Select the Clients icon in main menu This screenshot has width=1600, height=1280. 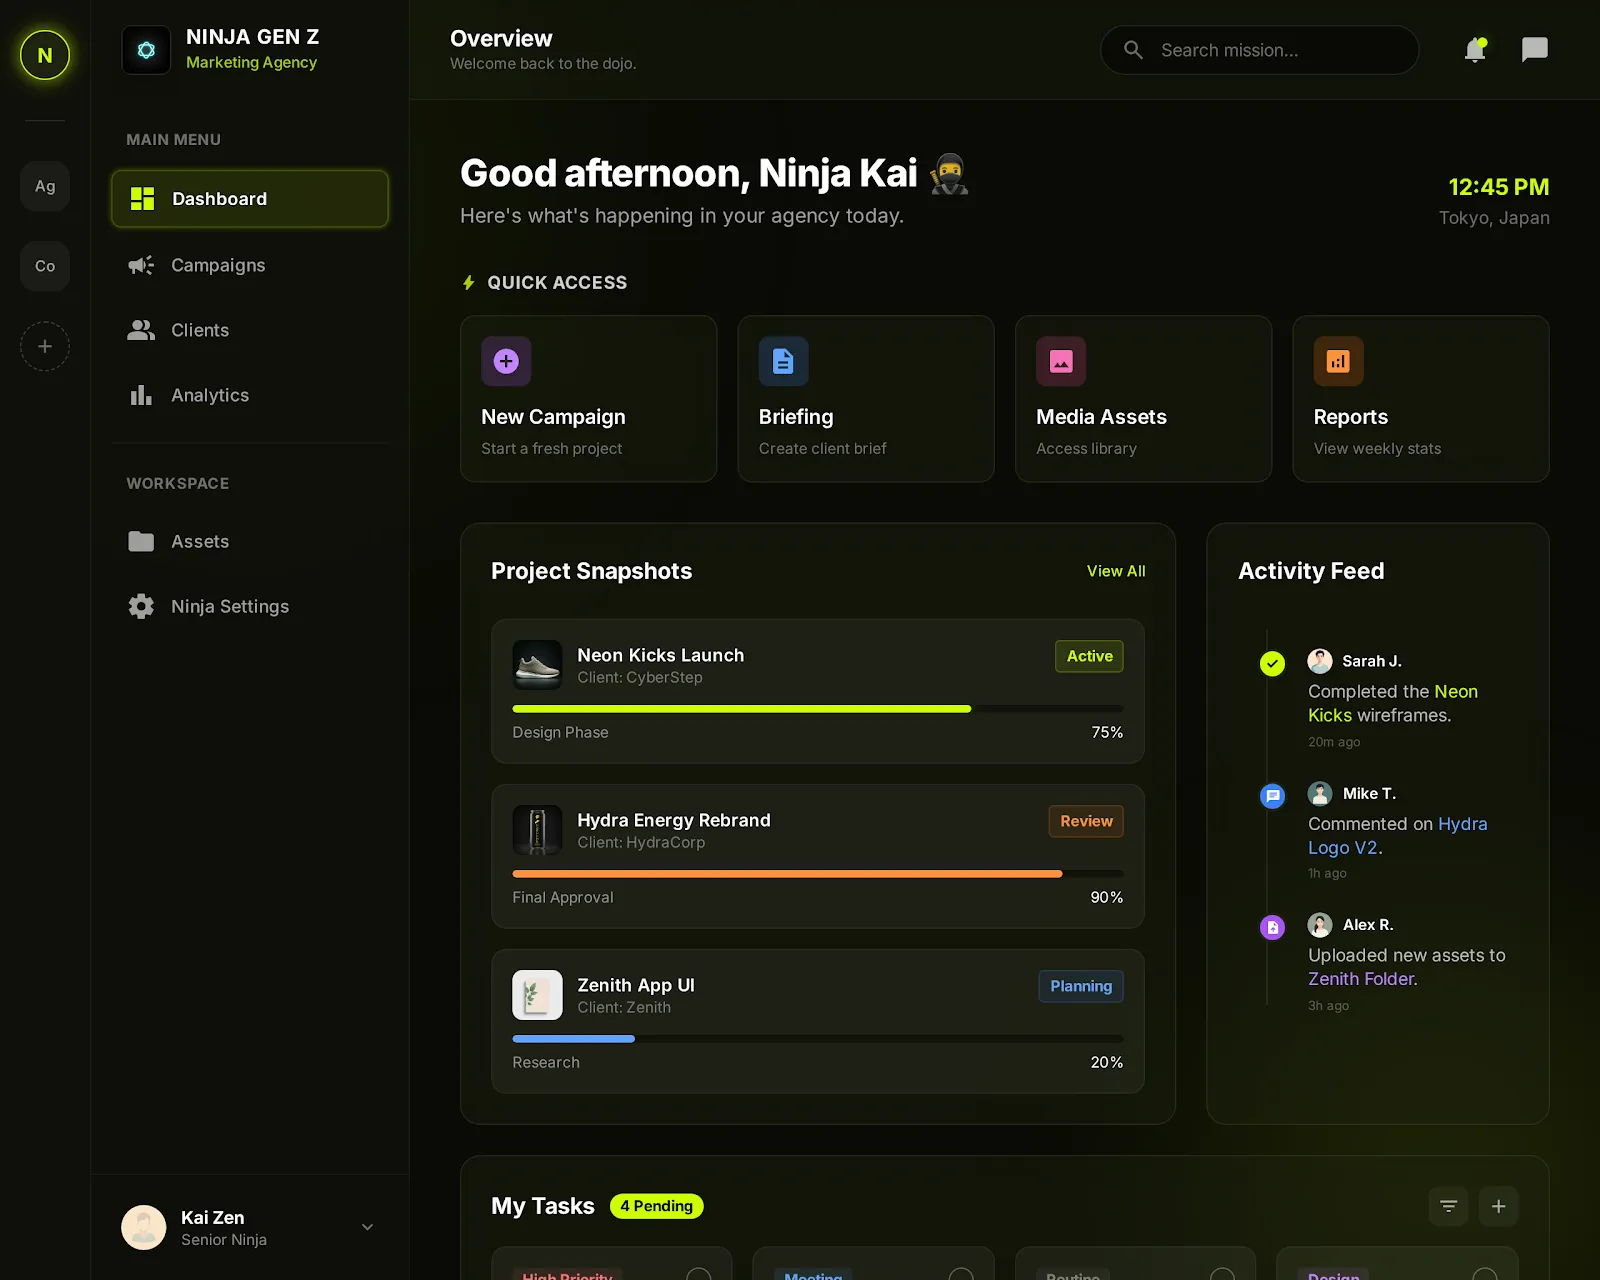coord(141,330)
